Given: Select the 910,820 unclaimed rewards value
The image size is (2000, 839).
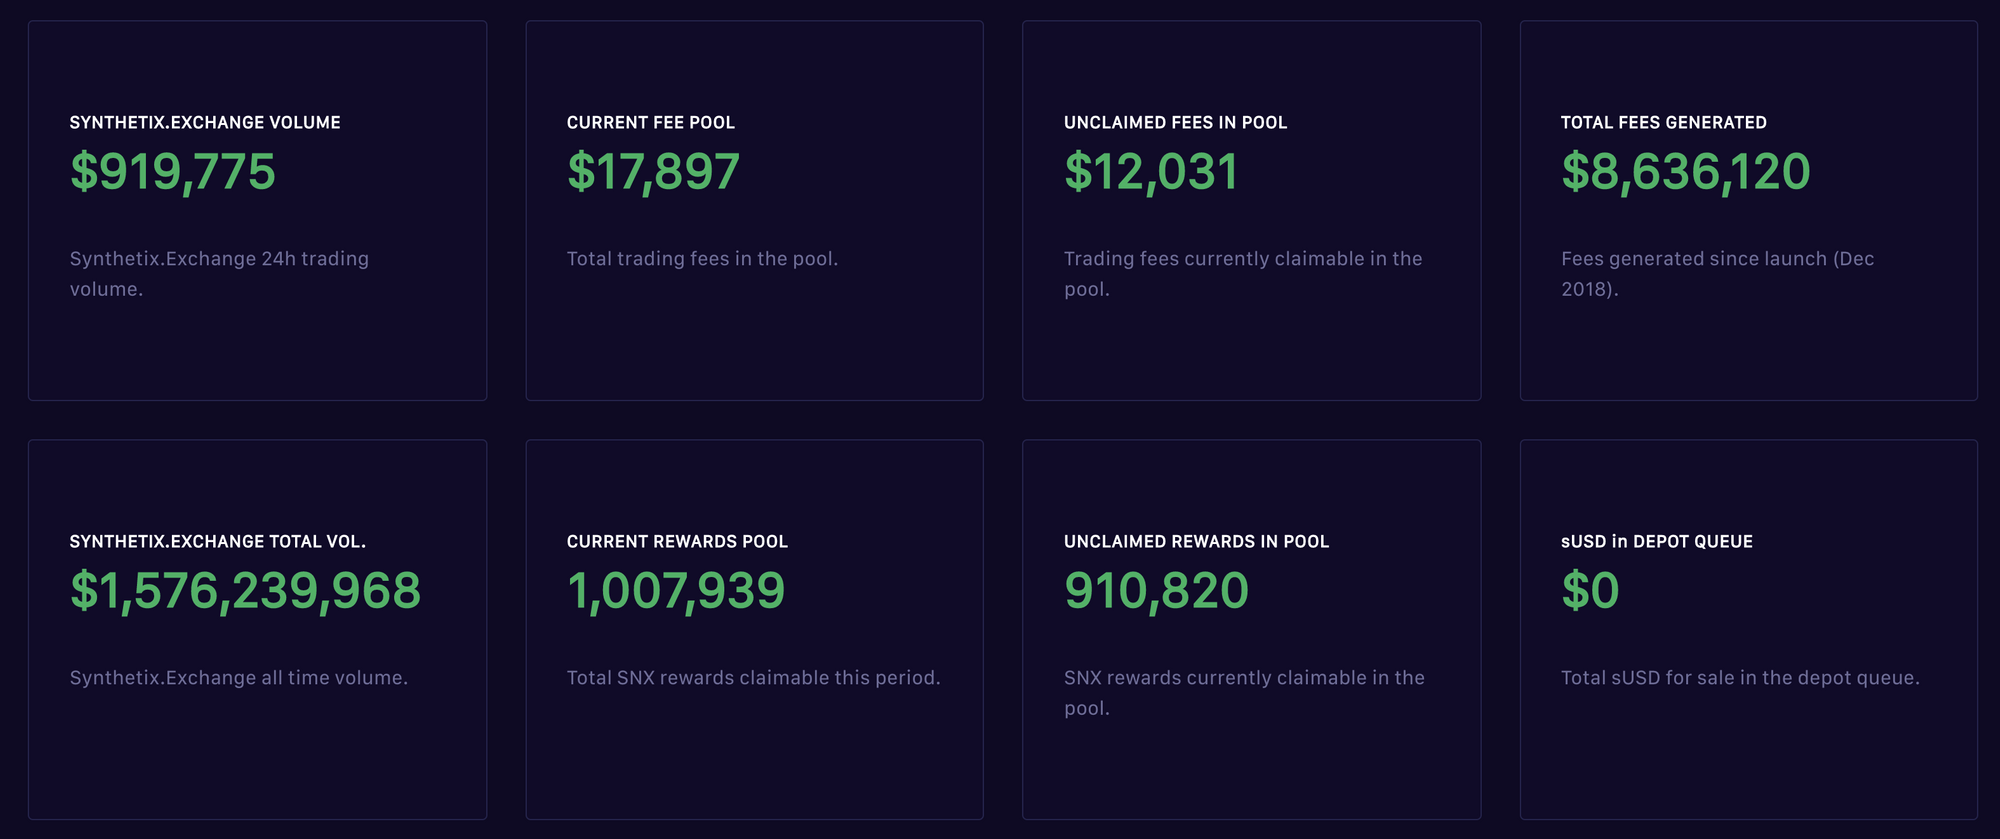Looking at the screenshot, I should point(1156,590).
